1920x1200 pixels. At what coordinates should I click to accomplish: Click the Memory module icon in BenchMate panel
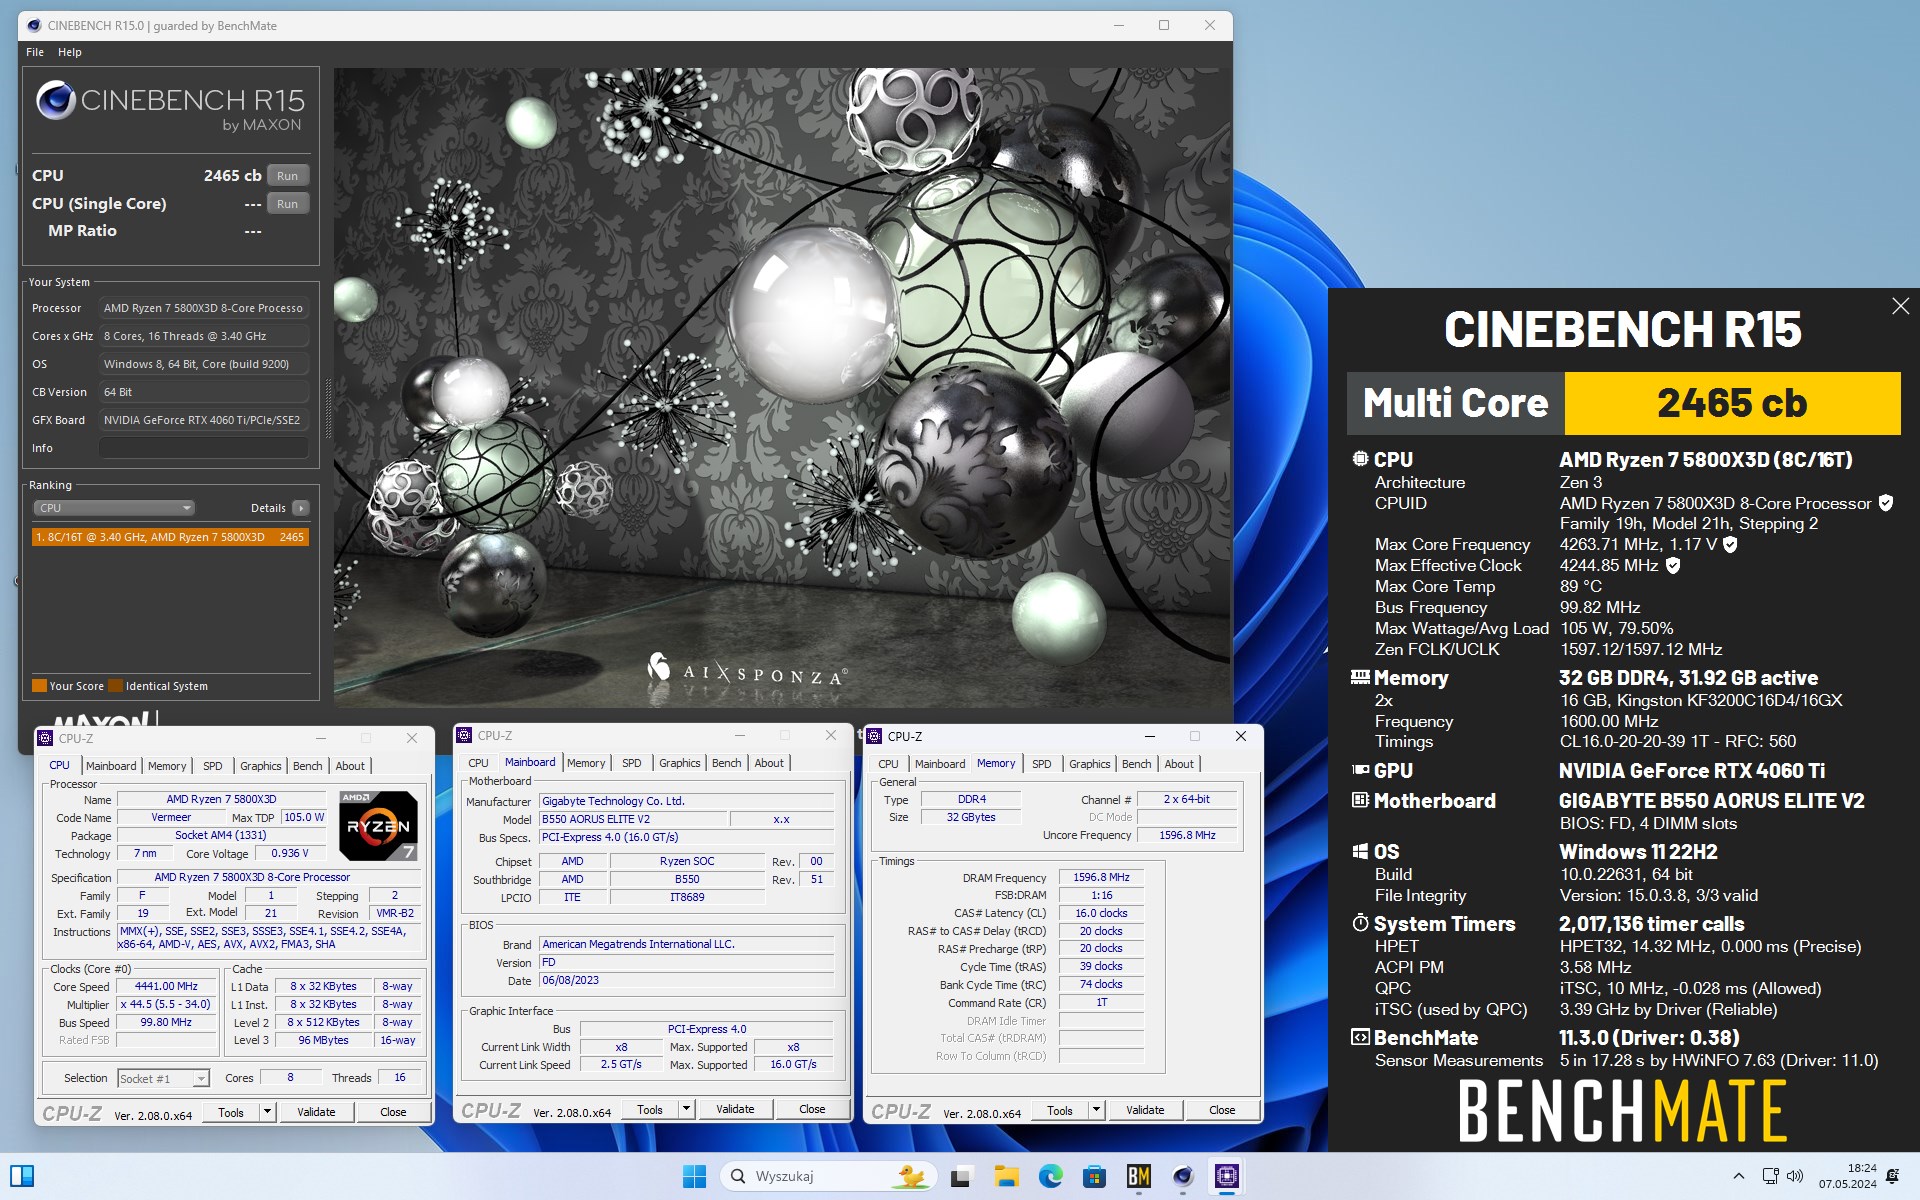point(1360,677)
